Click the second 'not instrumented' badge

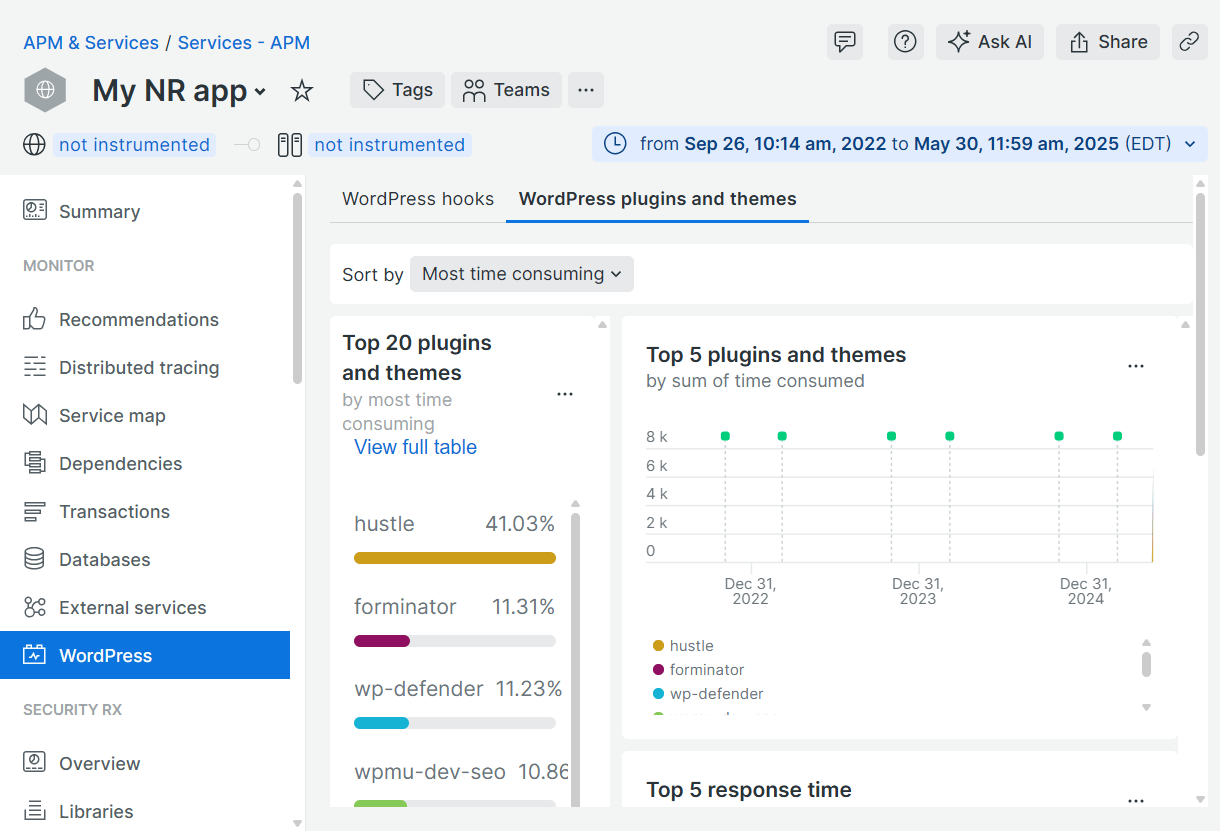(389, 145)
